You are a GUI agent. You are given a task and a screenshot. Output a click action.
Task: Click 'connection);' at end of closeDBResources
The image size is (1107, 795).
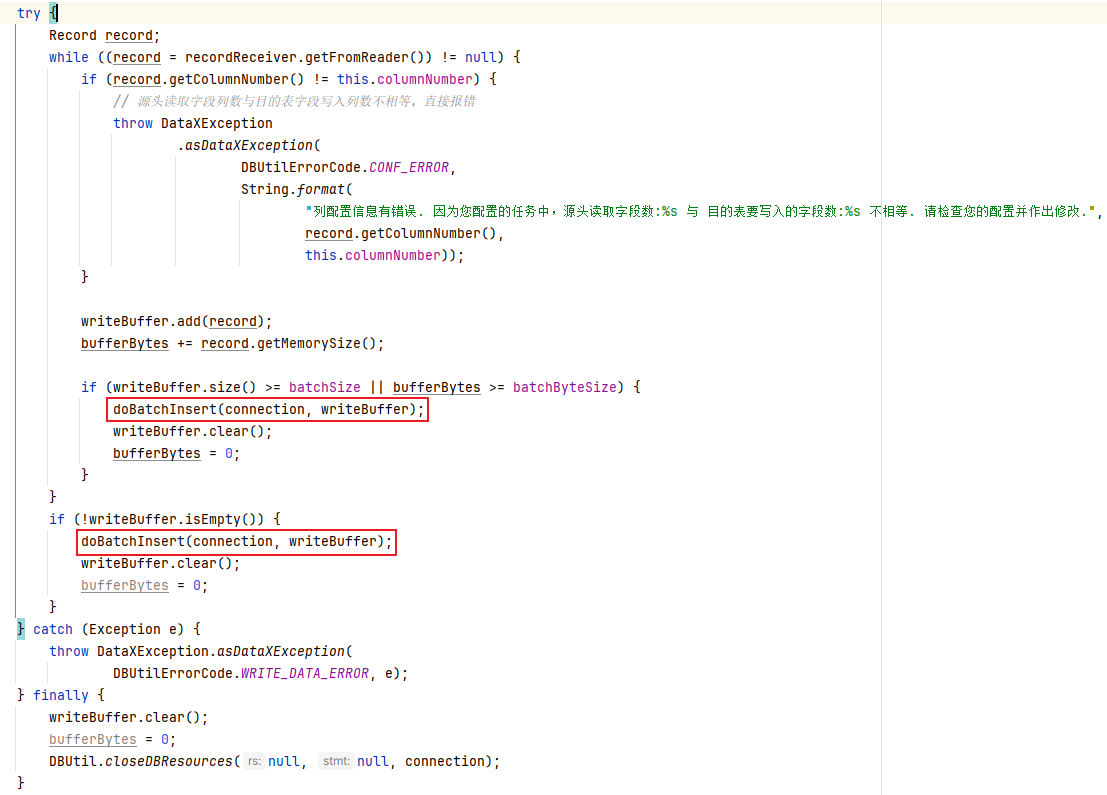click(452, 761)
